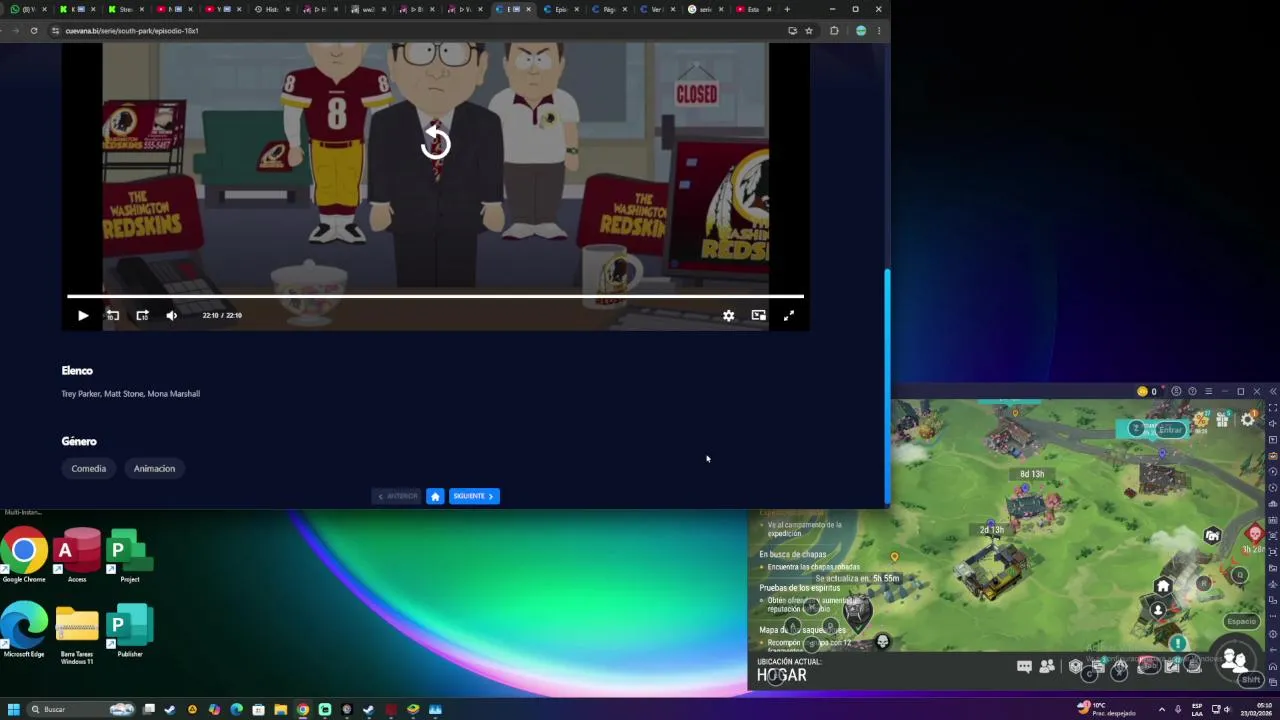Open the gift box icon in game
The height and width of the screenshot is (720, 1280).
(x=1222, y=420)
